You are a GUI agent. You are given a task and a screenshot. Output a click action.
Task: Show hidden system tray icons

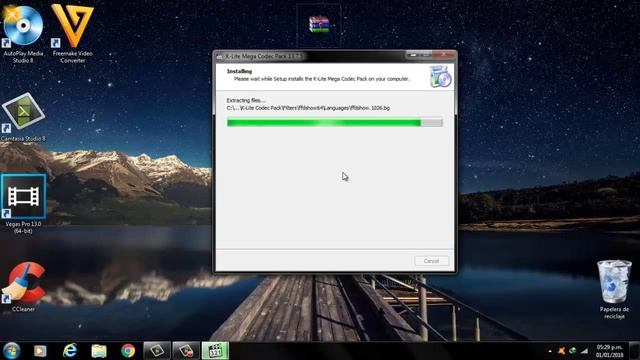coord(550,351)
